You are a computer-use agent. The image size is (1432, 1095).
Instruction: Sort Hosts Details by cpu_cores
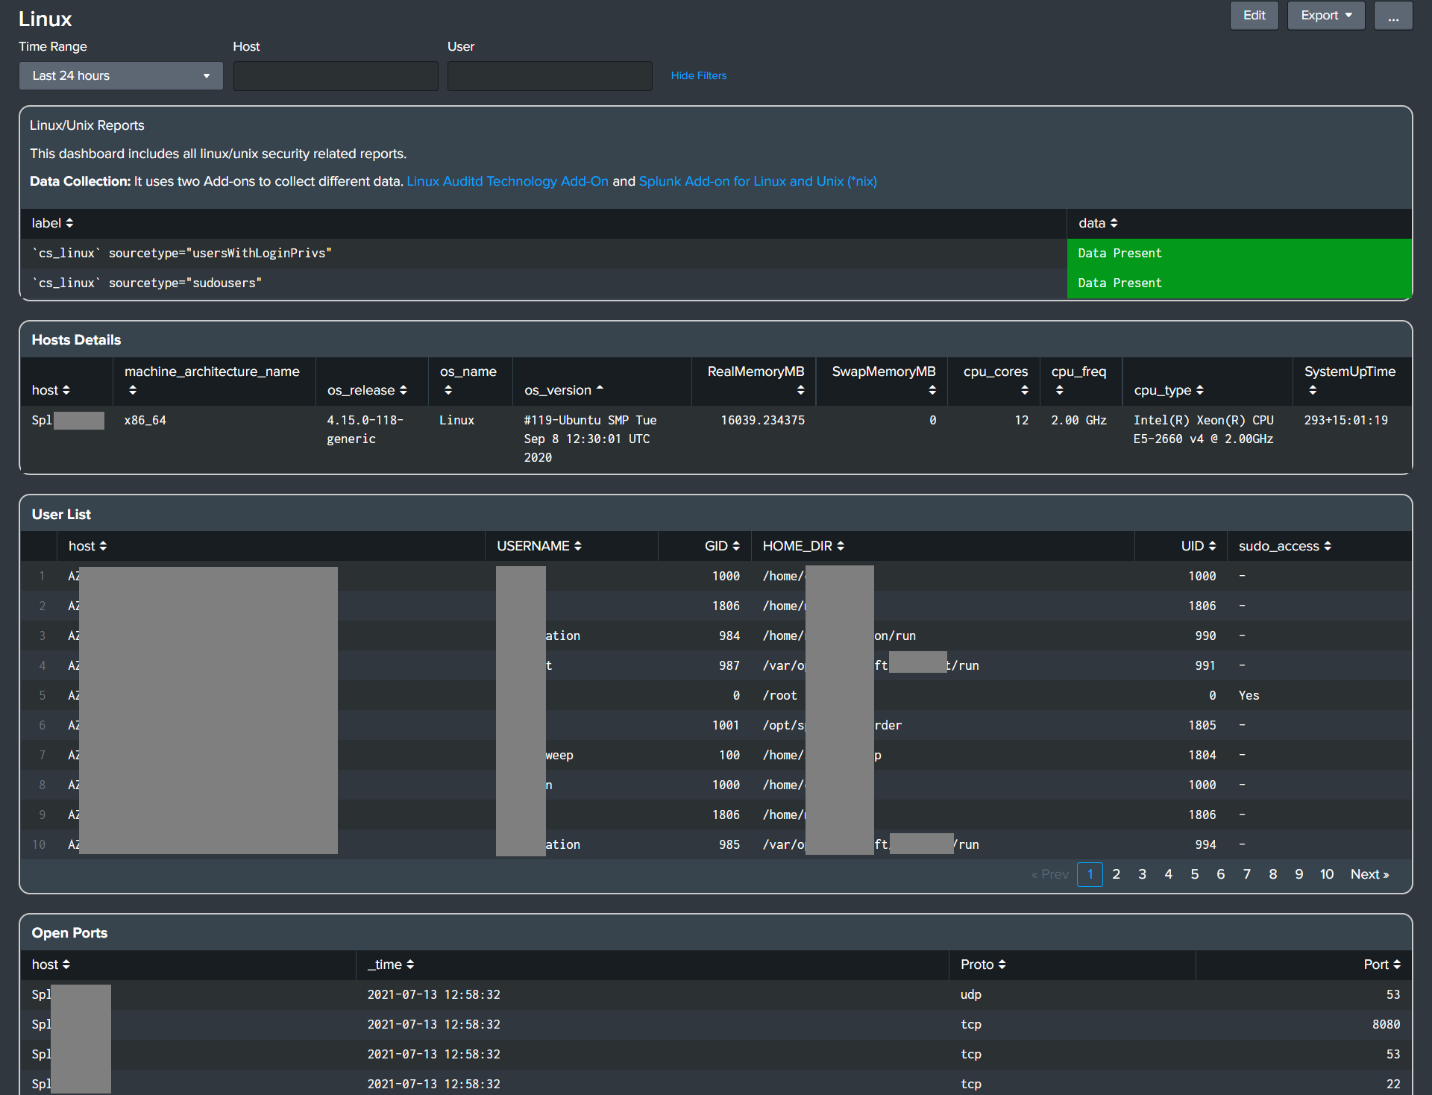pos(996,380)
